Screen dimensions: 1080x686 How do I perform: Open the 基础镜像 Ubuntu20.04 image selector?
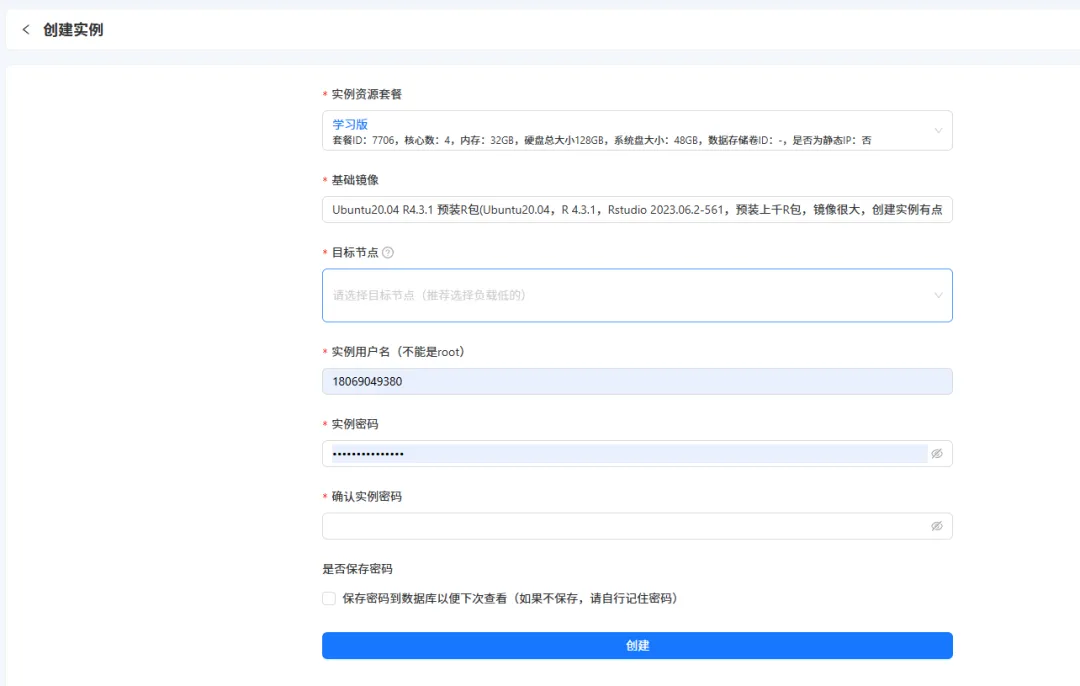[x=637, y=209]
